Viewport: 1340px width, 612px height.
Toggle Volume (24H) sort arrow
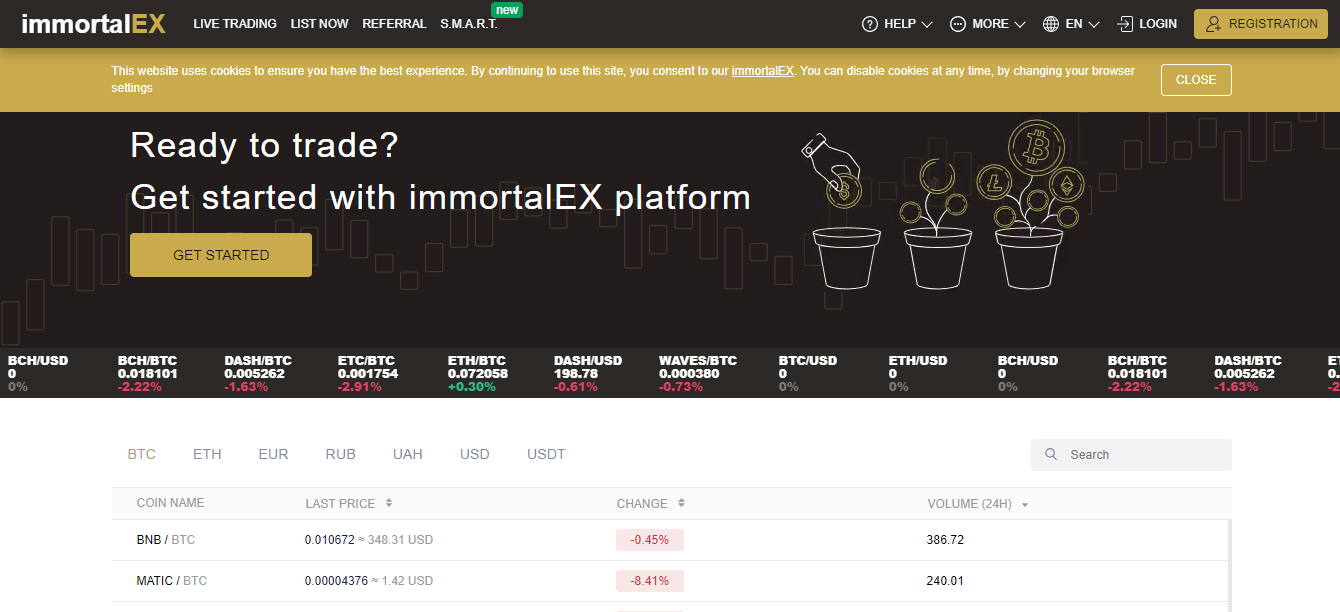[x=1025, y=505]
